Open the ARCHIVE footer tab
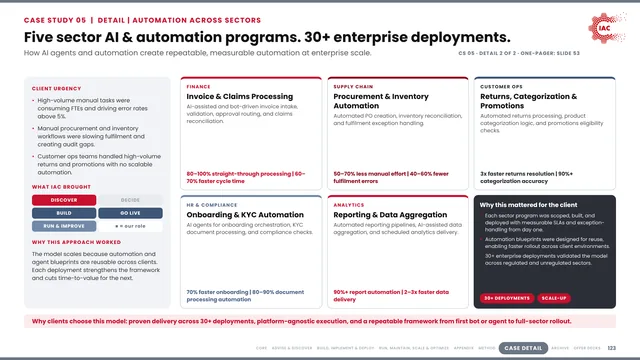 point(560,348)
